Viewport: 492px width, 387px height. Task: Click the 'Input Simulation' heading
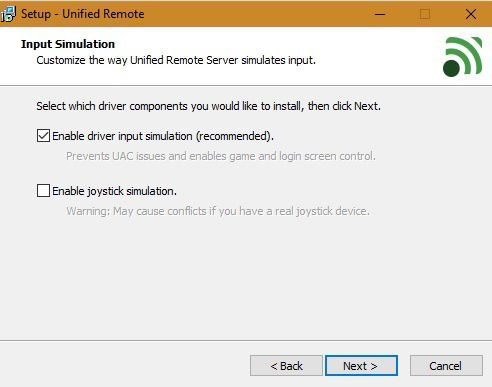click(68, 44)
